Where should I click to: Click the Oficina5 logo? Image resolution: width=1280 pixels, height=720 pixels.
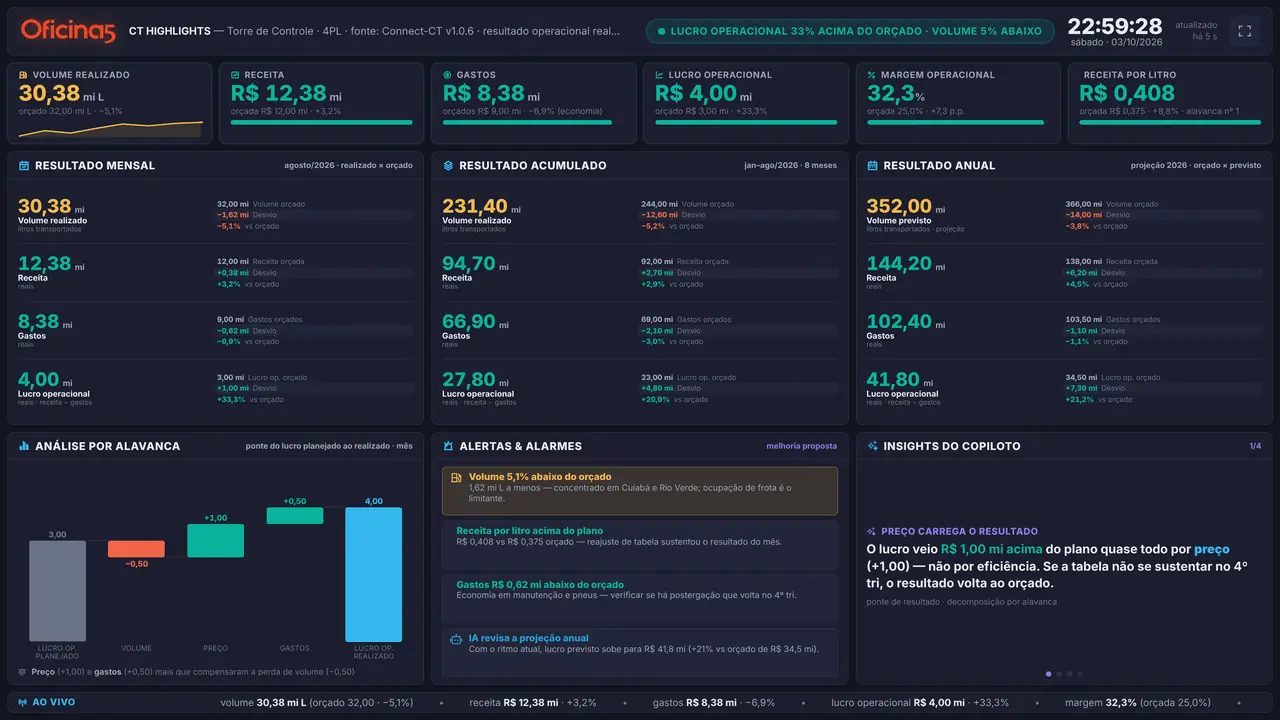point(68,31)
